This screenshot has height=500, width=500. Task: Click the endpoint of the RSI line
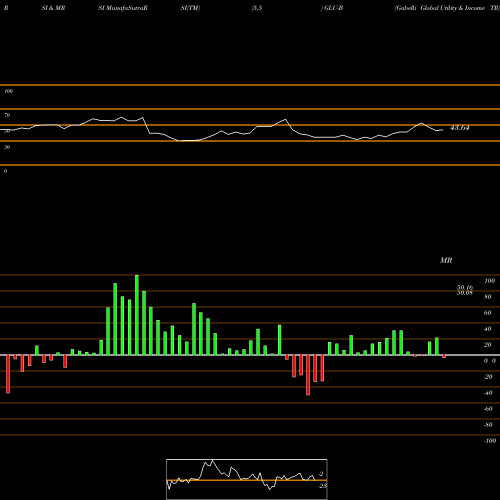(443, 130)
